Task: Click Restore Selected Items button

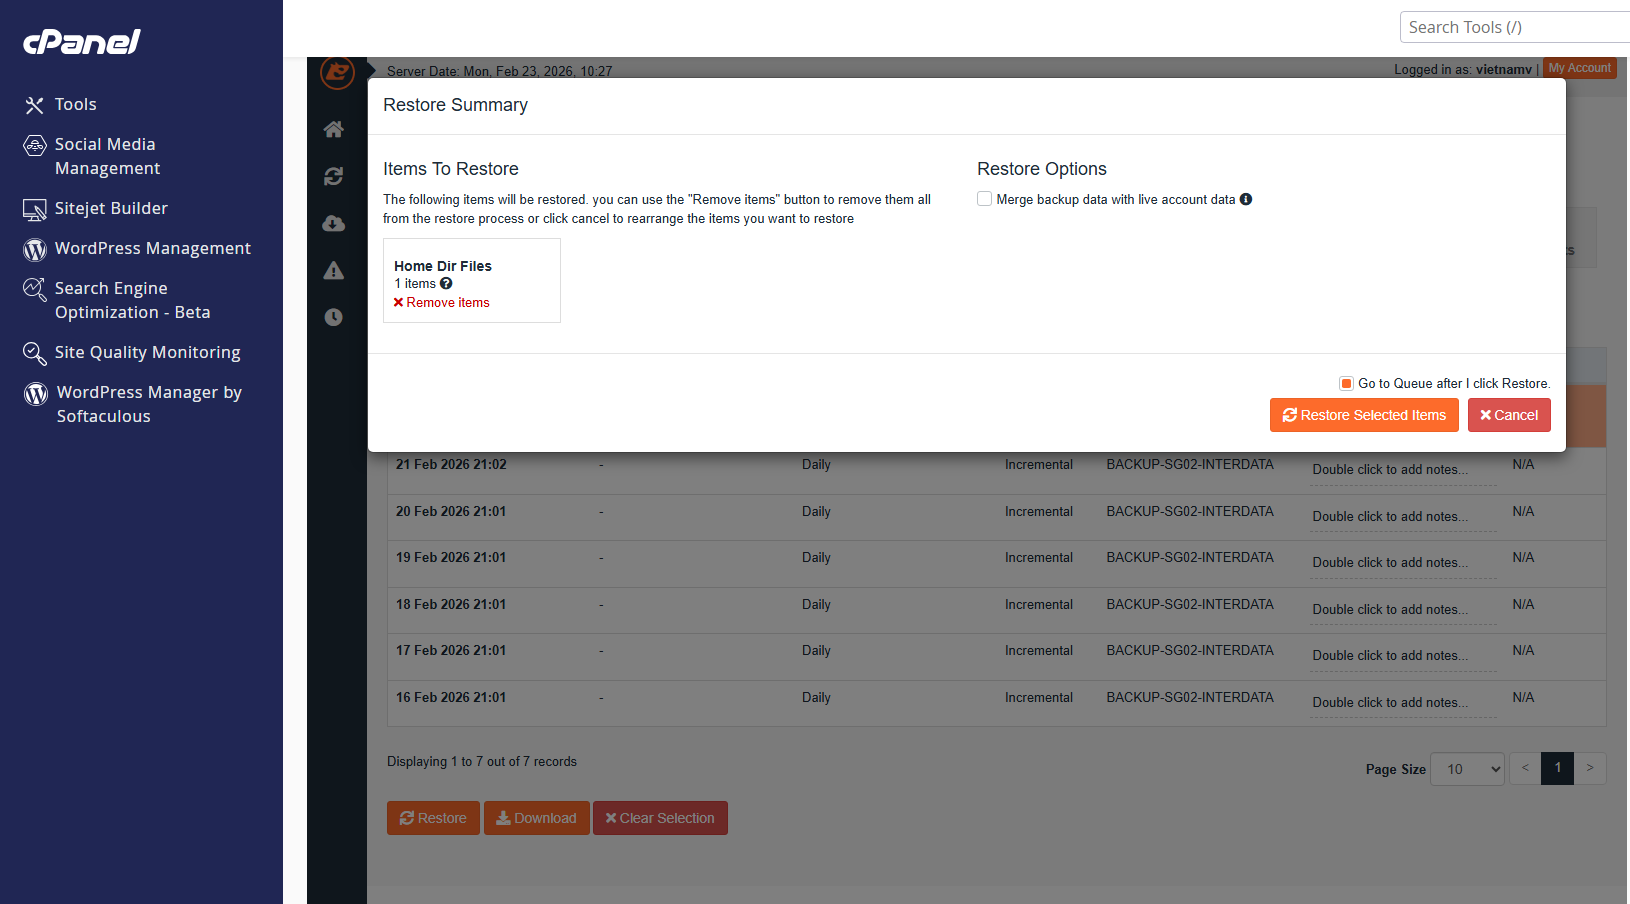Action: click(x=1364, y=415)
